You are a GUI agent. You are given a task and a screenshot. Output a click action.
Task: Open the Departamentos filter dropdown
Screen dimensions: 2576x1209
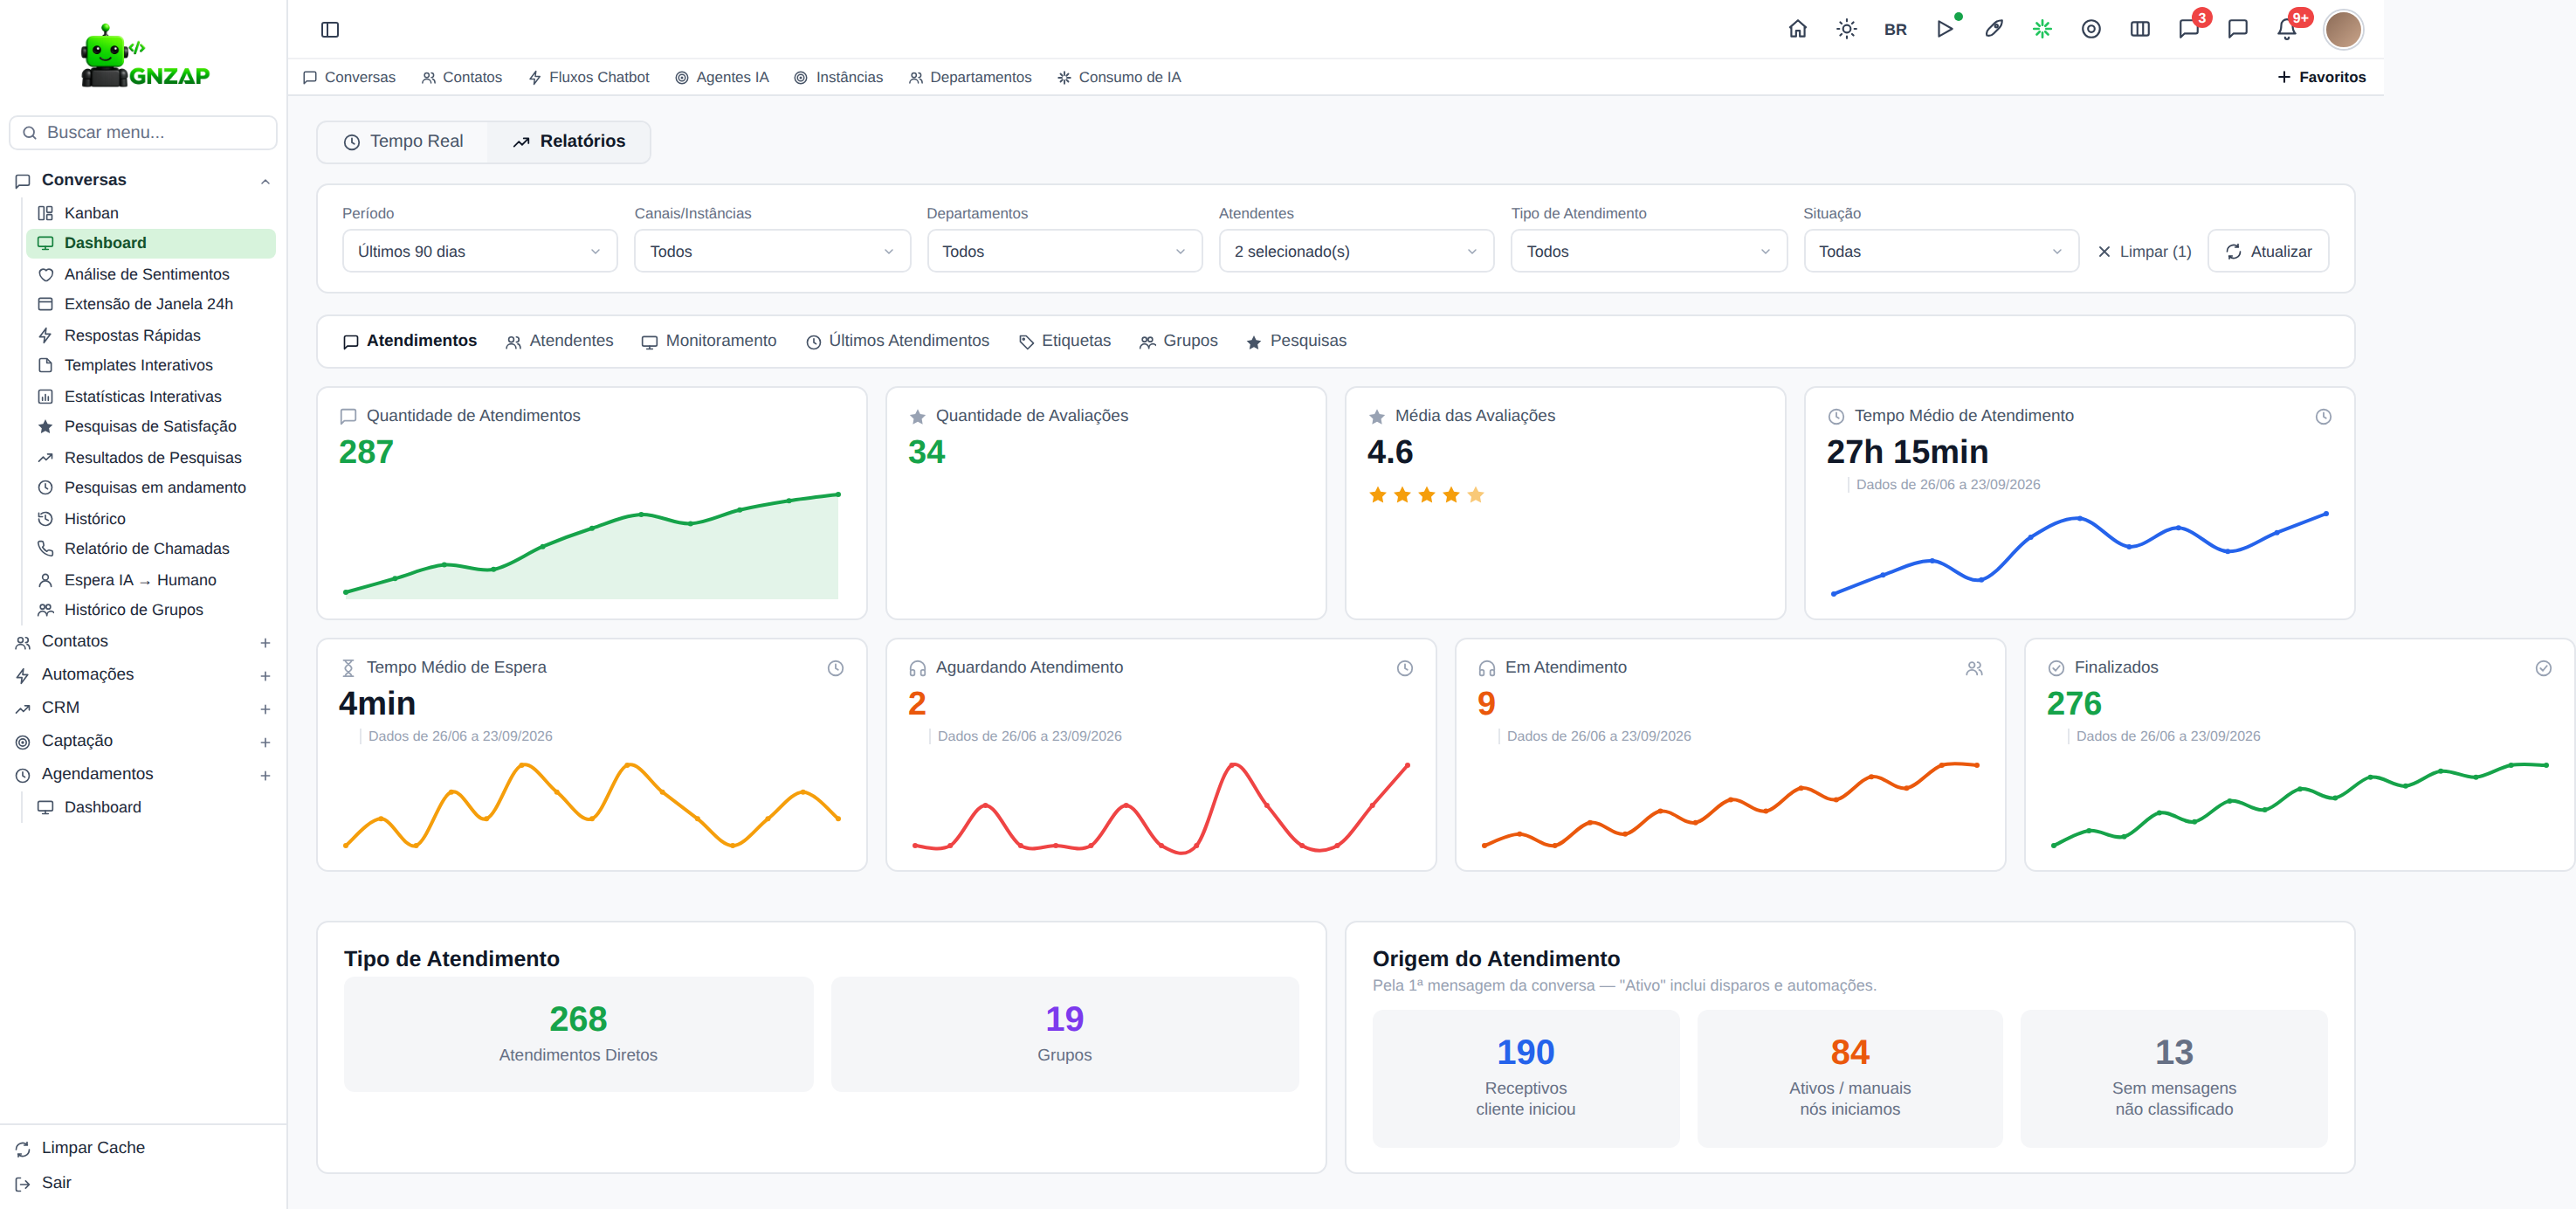coord(1064,251)
